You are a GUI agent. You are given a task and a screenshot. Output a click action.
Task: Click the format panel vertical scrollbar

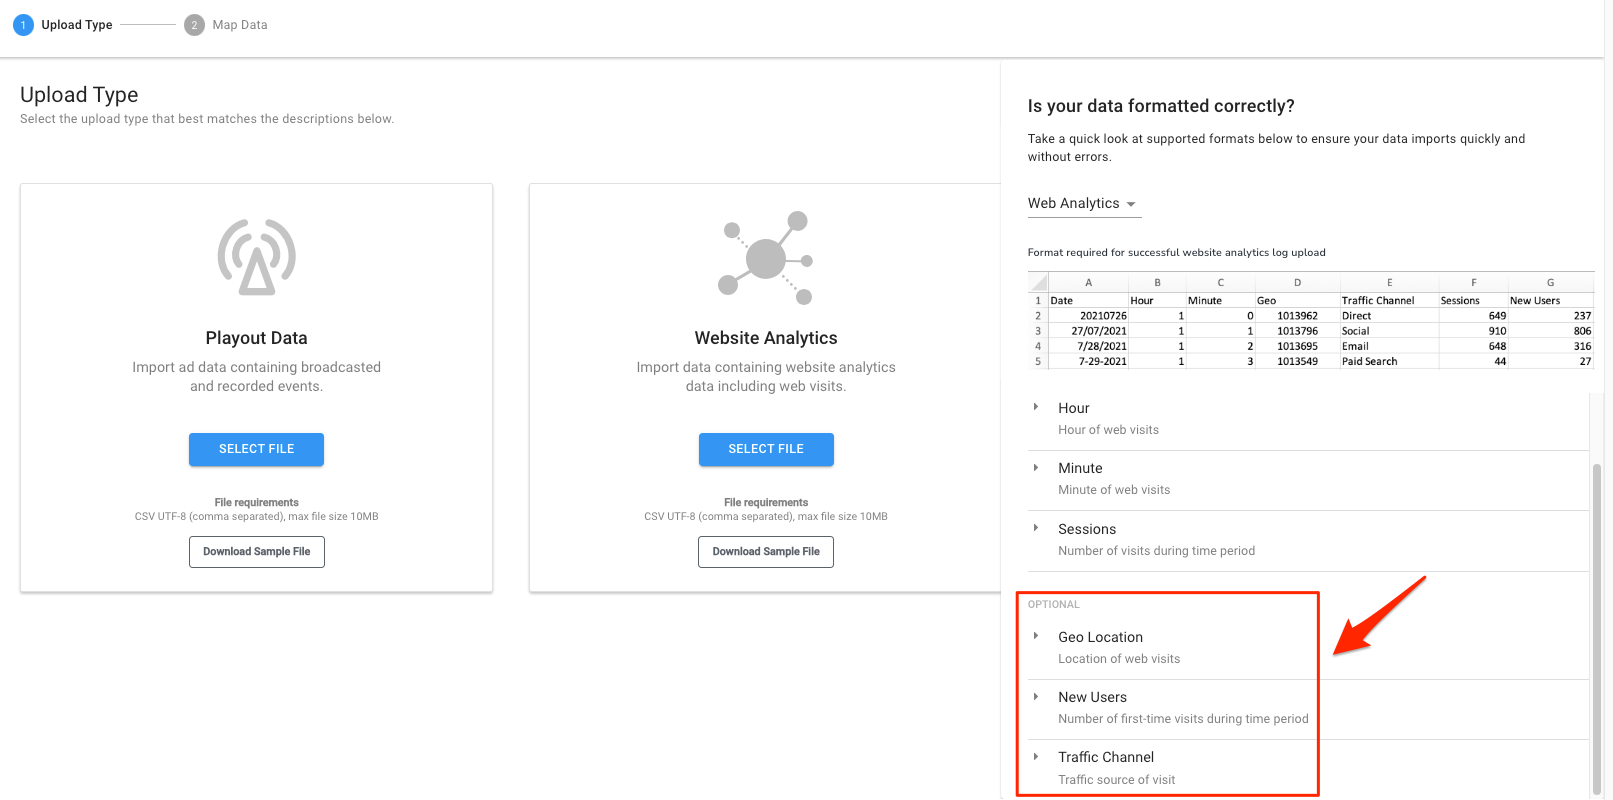coord(1596,620)
